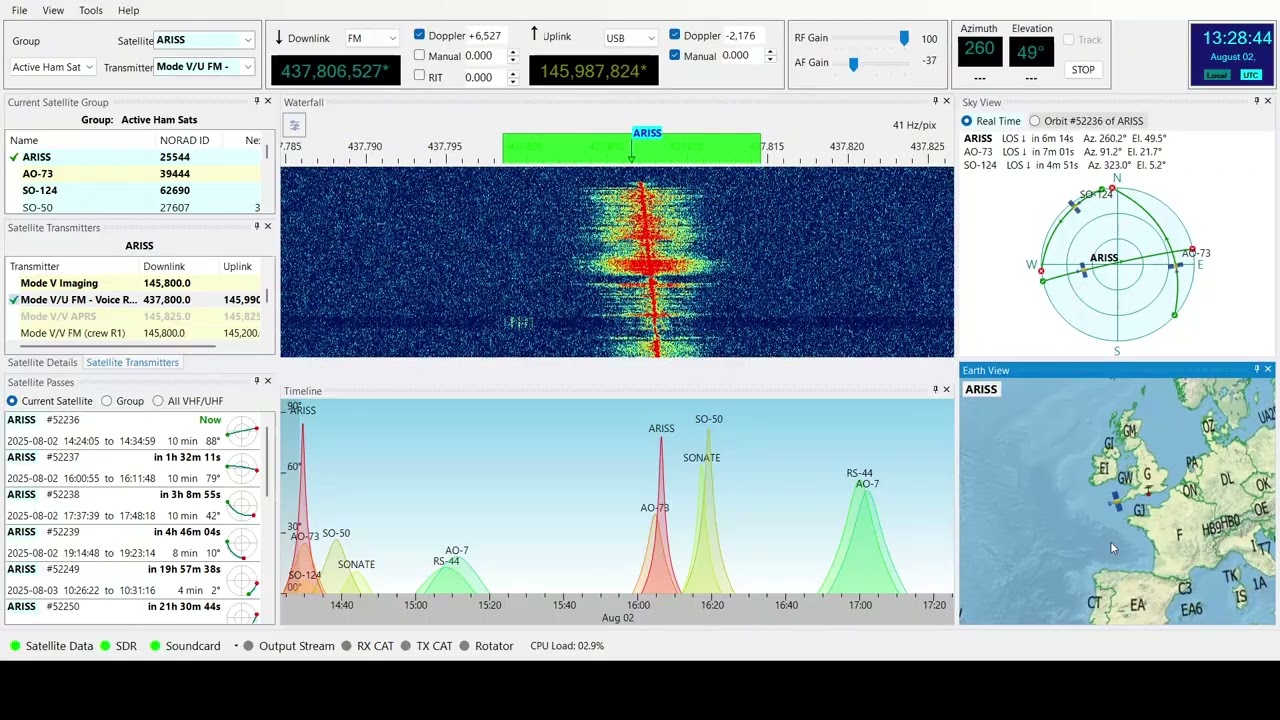Toggle the Uplink Manual checkbox

point(675,56)
